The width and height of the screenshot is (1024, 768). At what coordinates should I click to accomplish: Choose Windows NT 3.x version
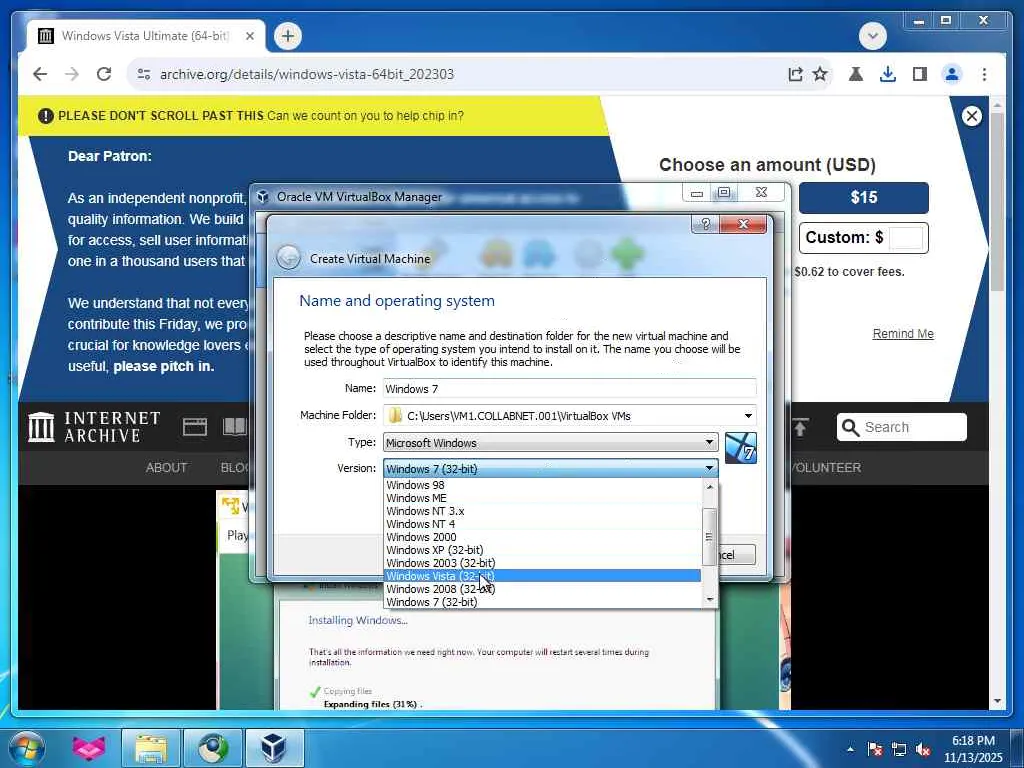542,511
